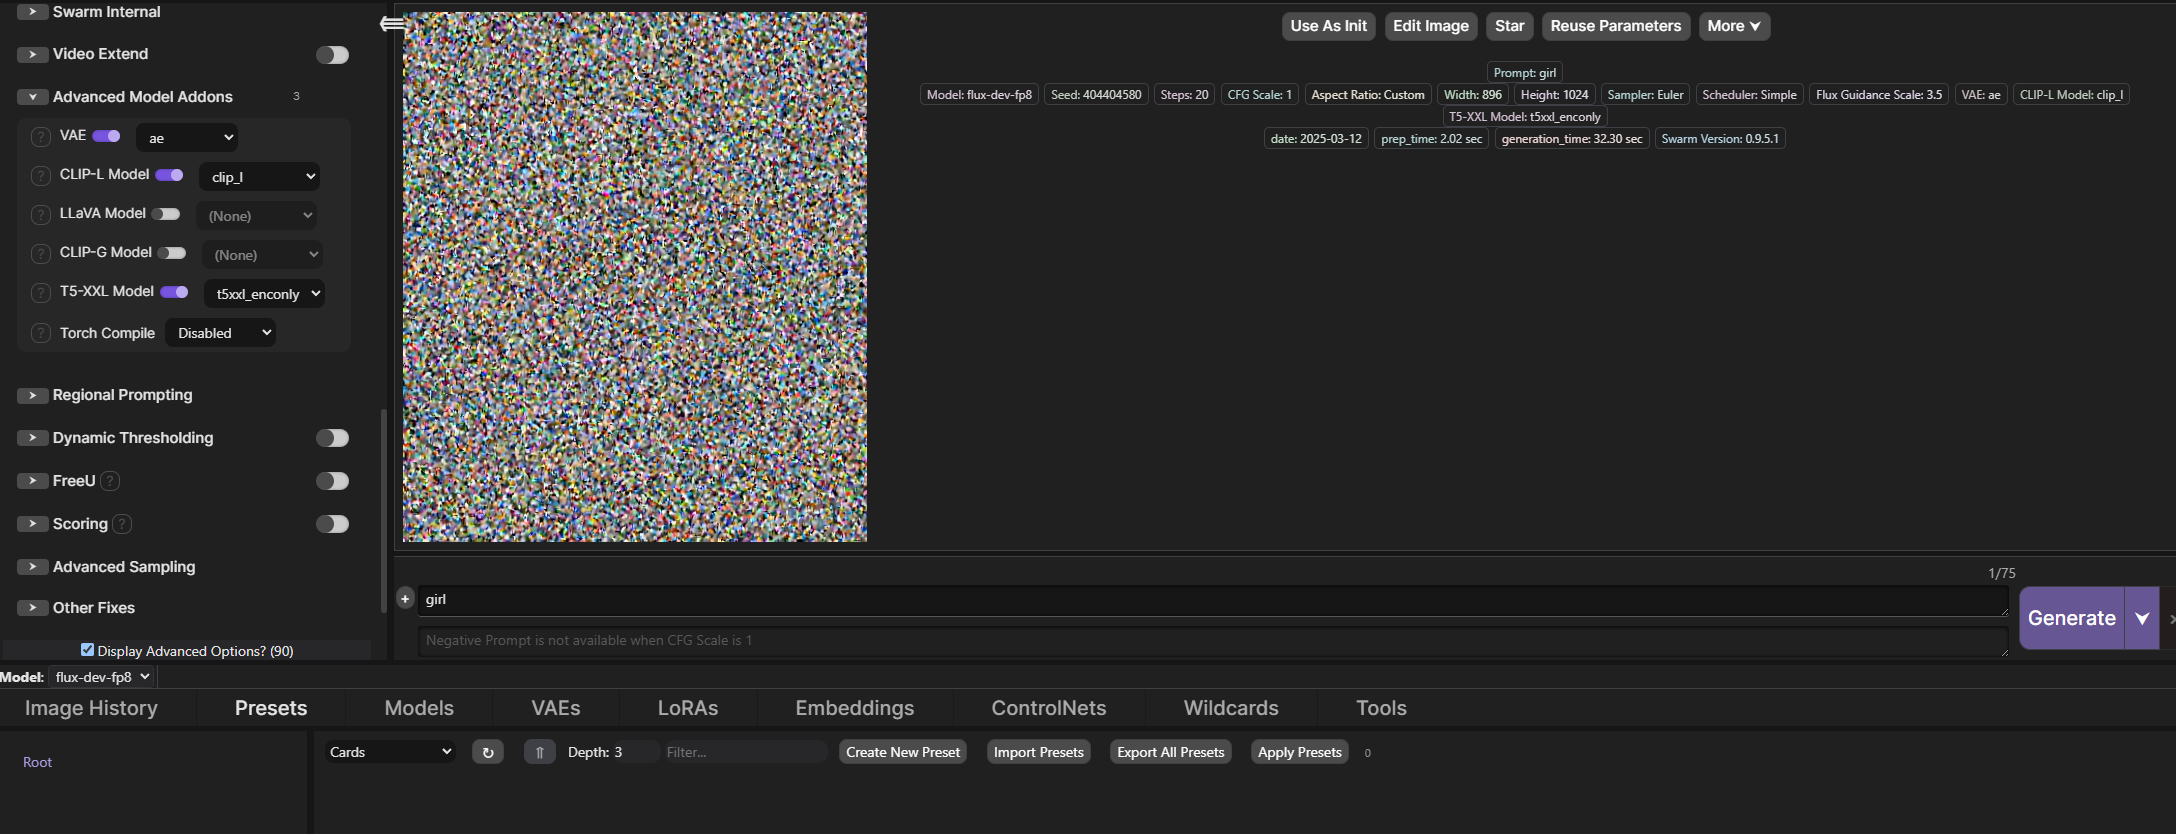Screen dimensions: 2176x834
Task: Open the LoRAs tab
Action: coord(688,708)
